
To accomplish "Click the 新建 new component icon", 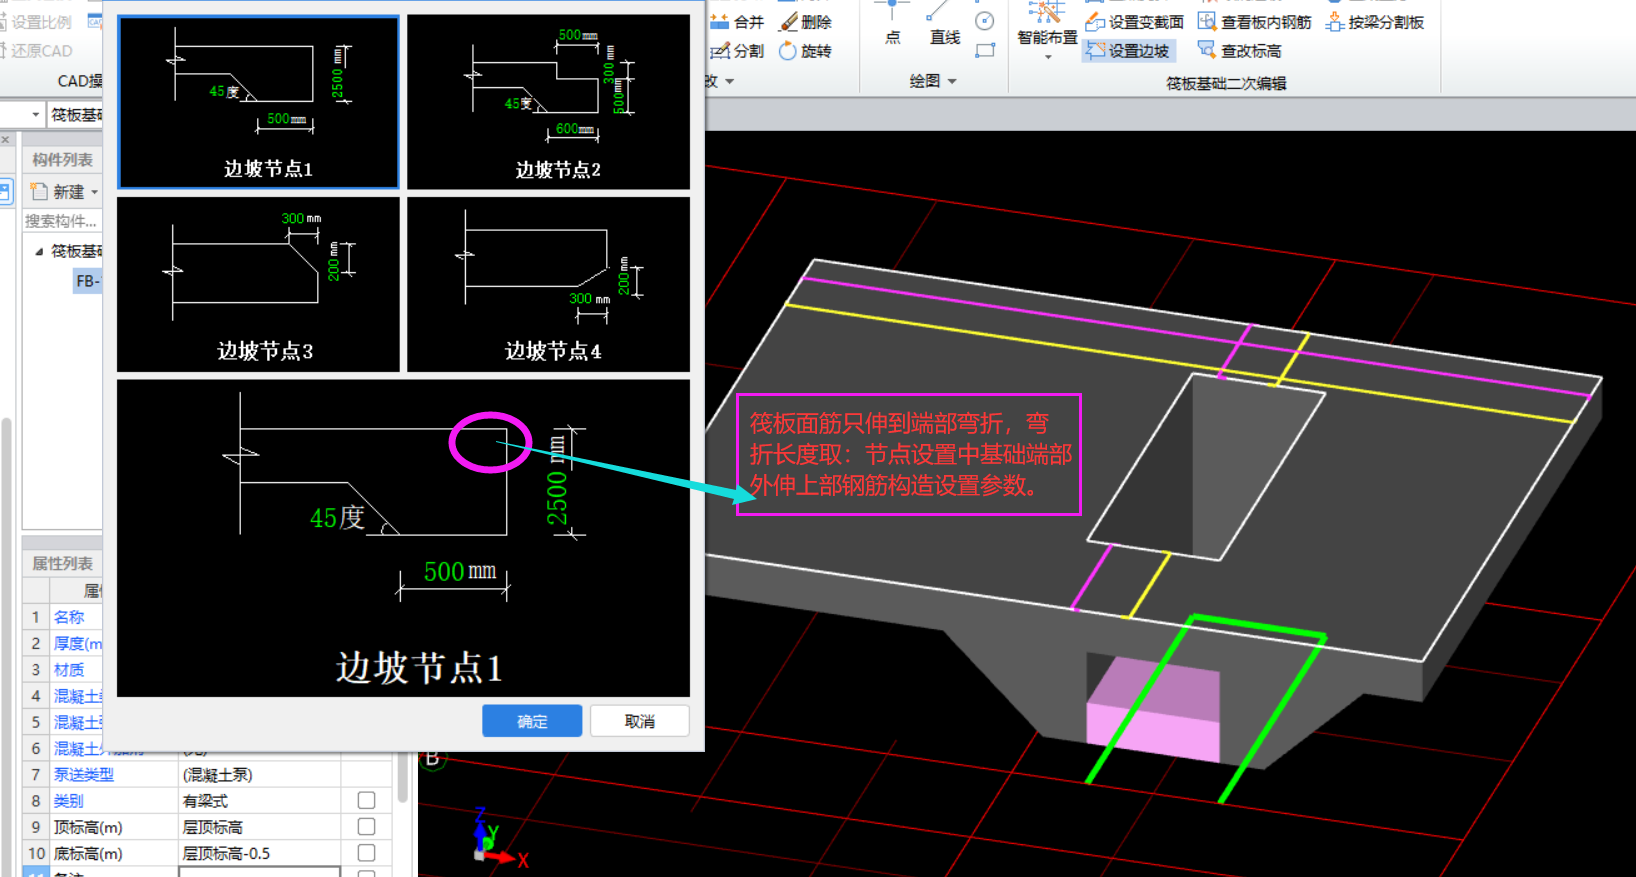I will 39,191.
